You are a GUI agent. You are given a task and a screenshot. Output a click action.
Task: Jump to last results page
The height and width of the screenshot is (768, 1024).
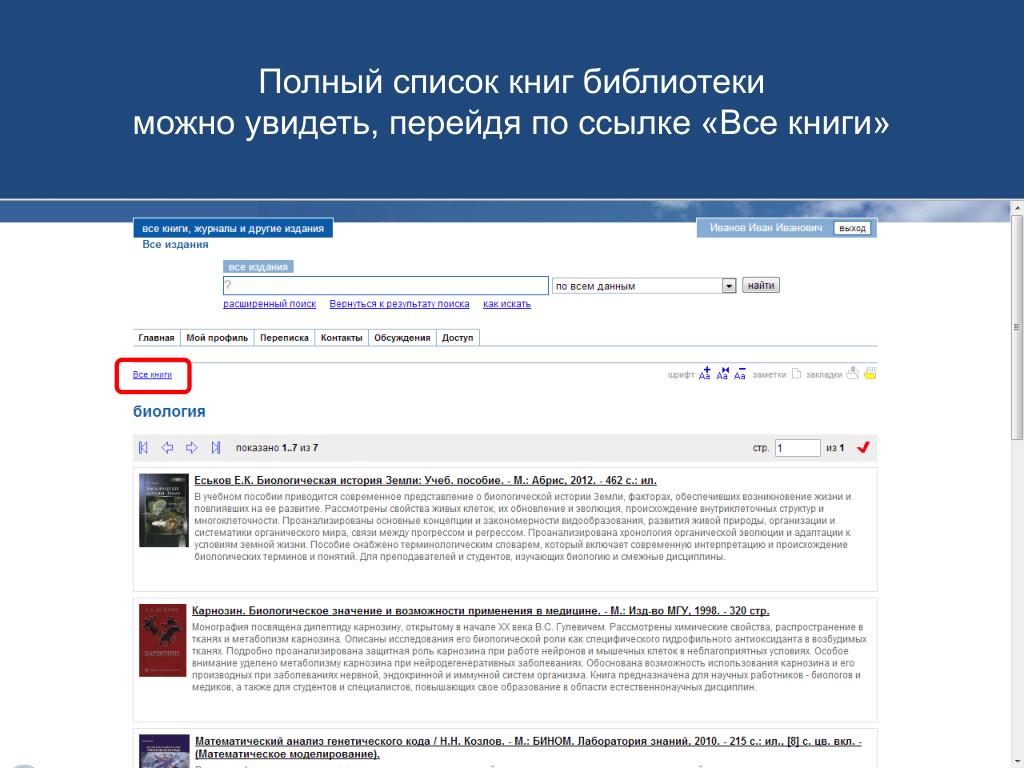pos(216,447)
